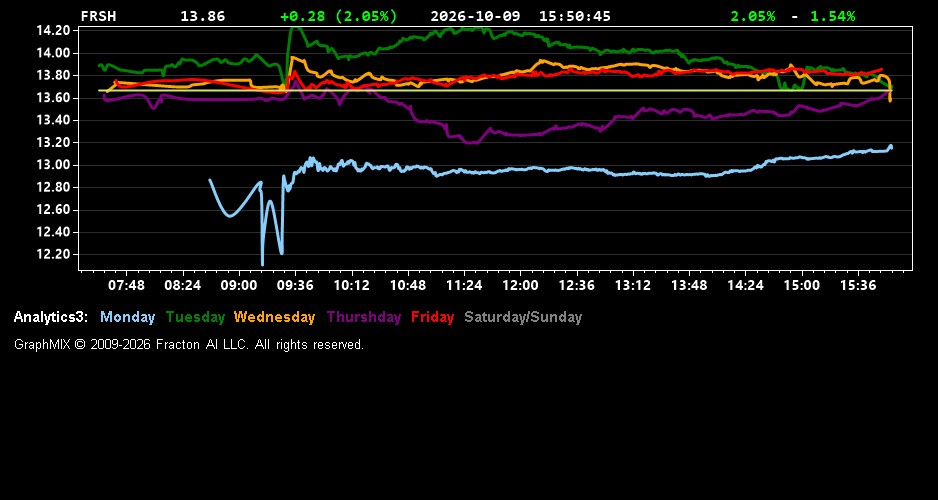
Task: Select the Monday legend label
Action: click(127, 318)
